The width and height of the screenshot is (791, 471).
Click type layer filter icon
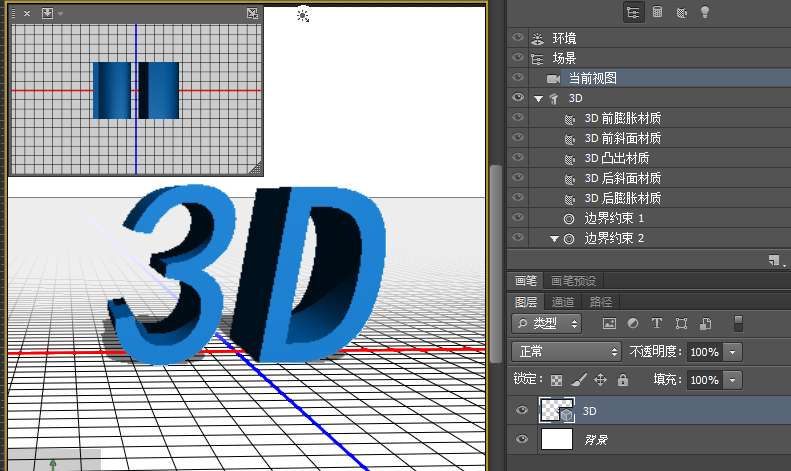click(657, 324)
